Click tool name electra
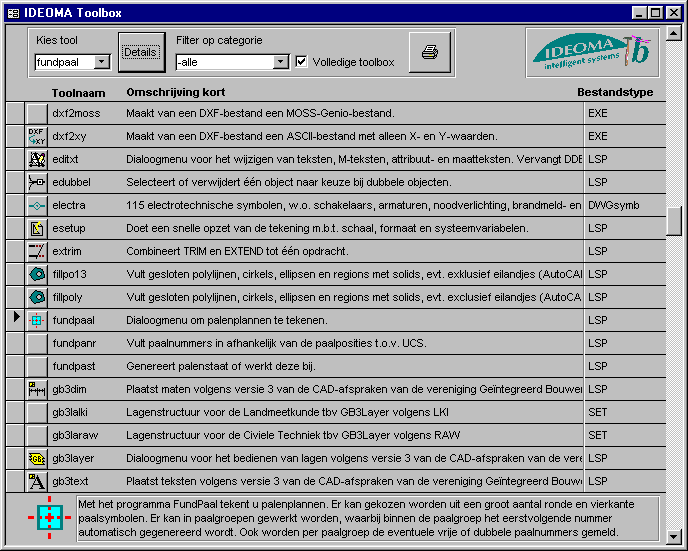This screenshot has width=688, height=551. tap(69, 205)
